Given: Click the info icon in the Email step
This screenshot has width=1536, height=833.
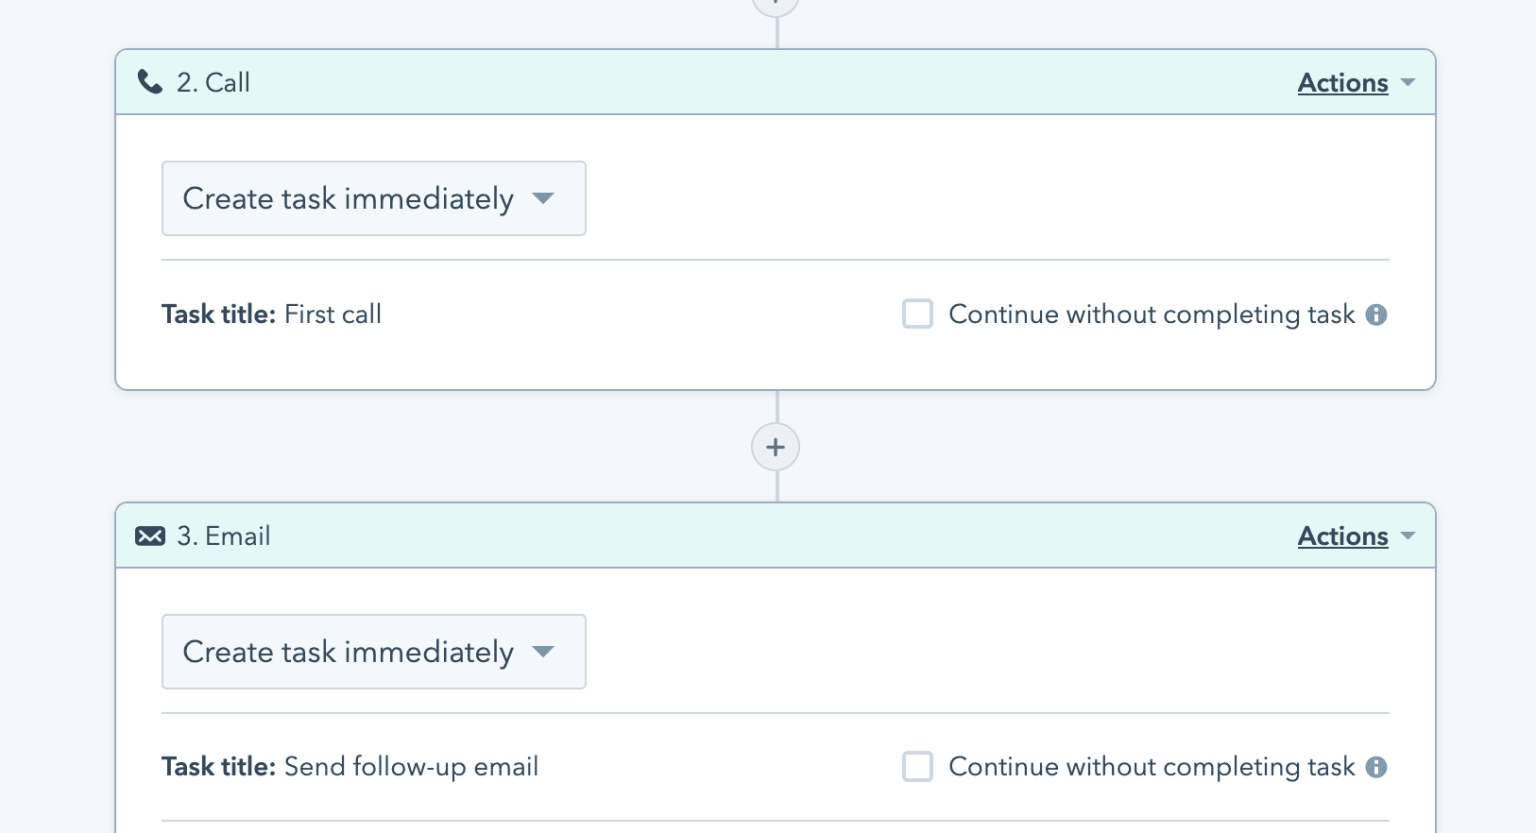Looking at the screenshot, I should 1377,767.
